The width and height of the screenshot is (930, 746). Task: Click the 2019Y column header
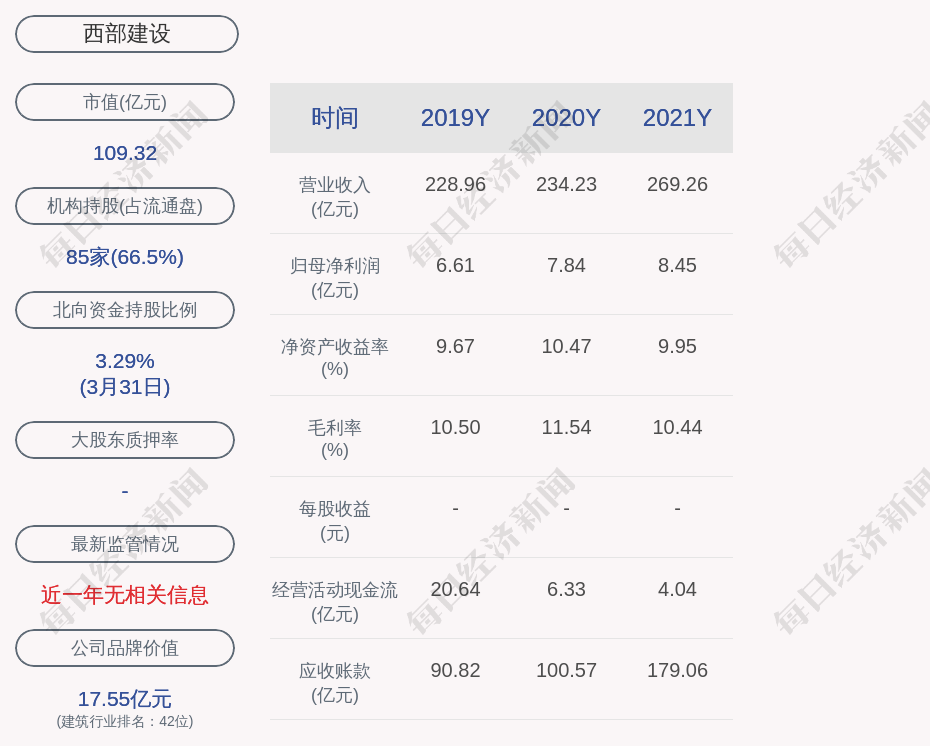tap(456, 118)
